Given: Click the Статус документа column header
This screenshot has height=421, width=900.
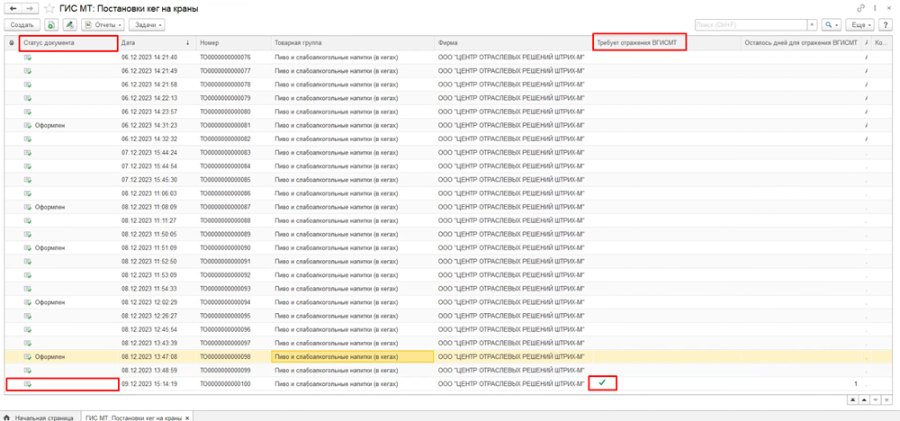Looking at the screenshot, I should click(x=68, y=43).
